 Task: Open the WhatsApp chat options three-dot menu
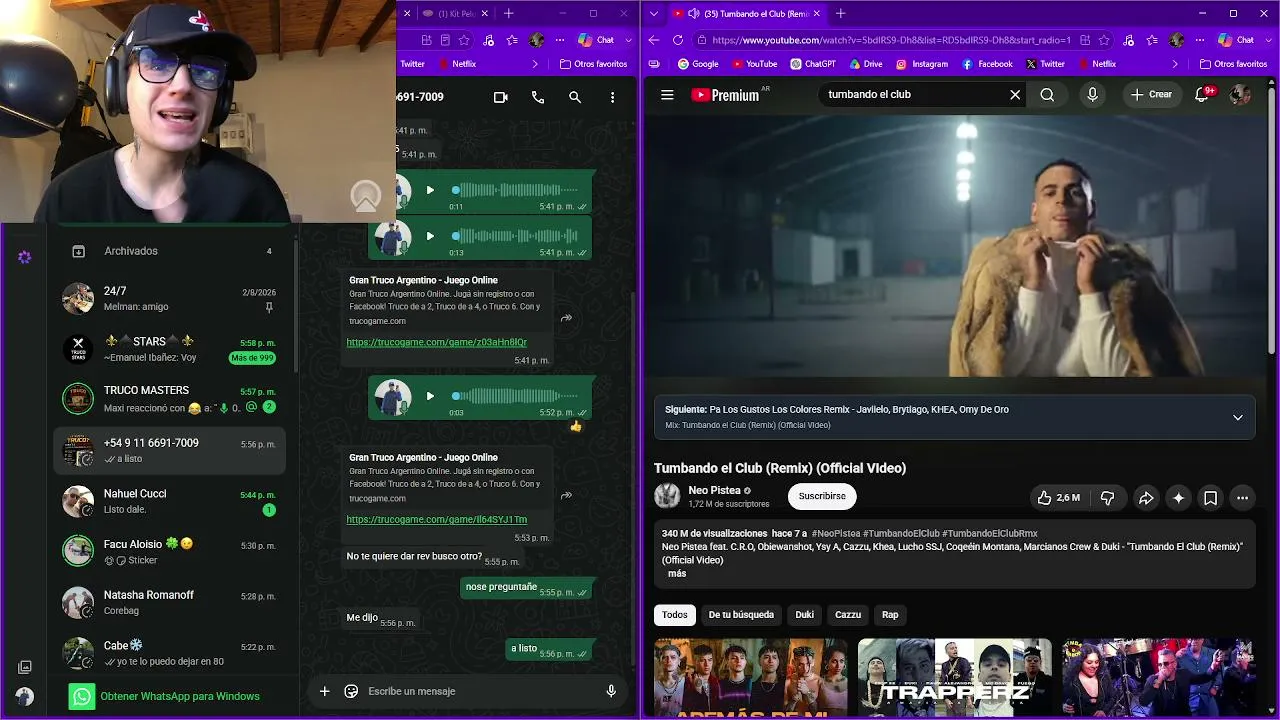click(612, 97)
